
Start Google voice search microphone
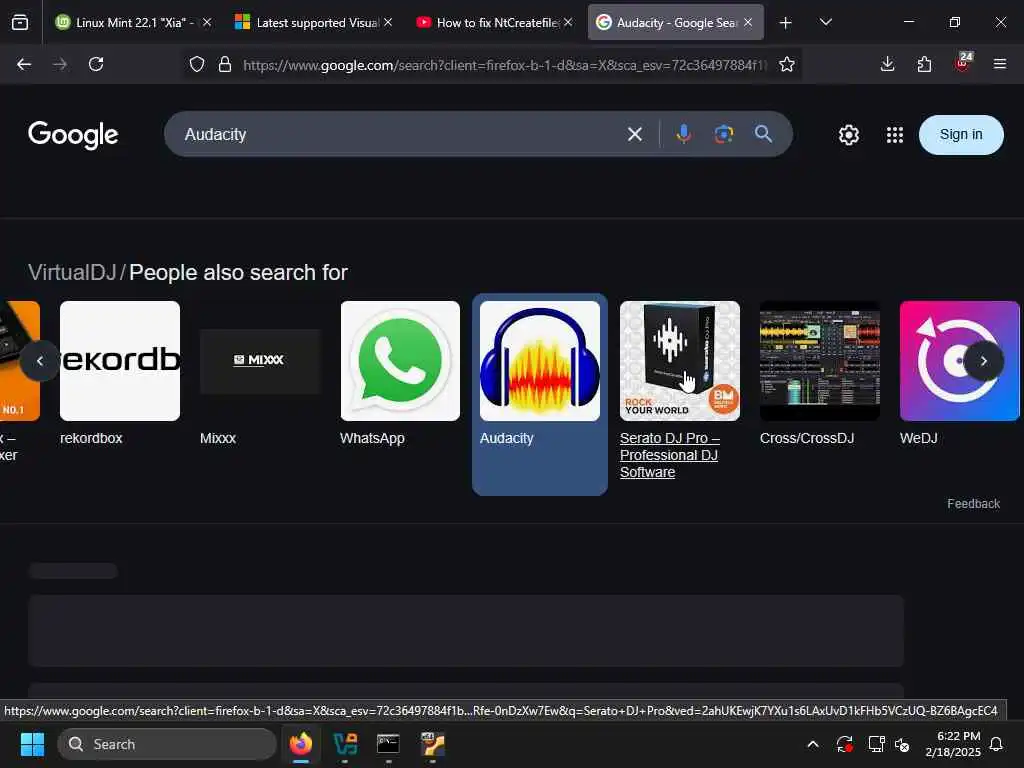point(683,135)
